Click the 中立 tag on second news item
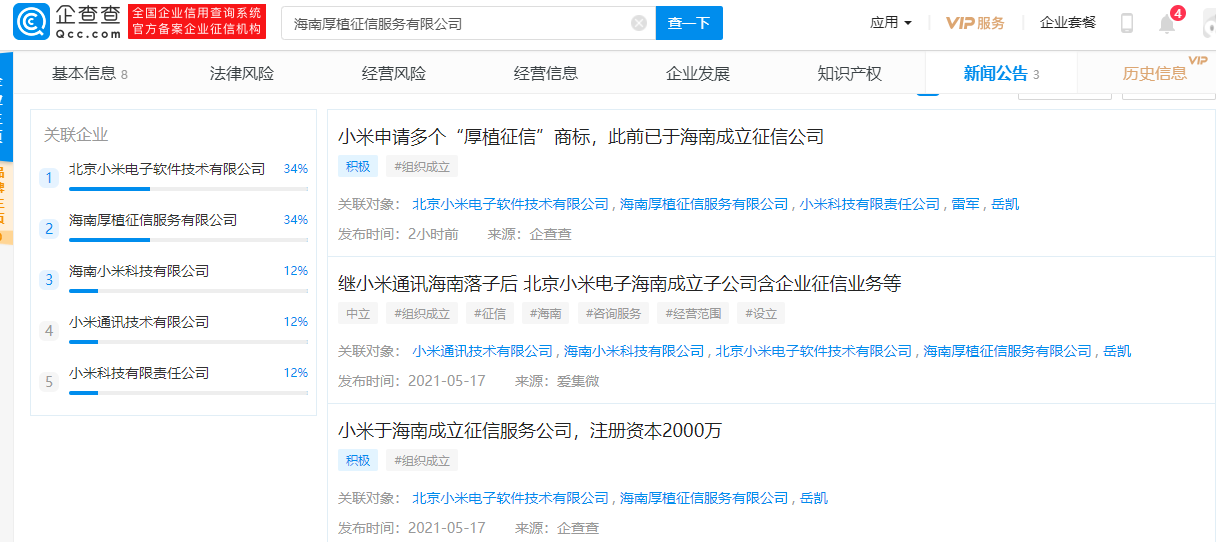The image size is (1216, 542). coord(358,313)
